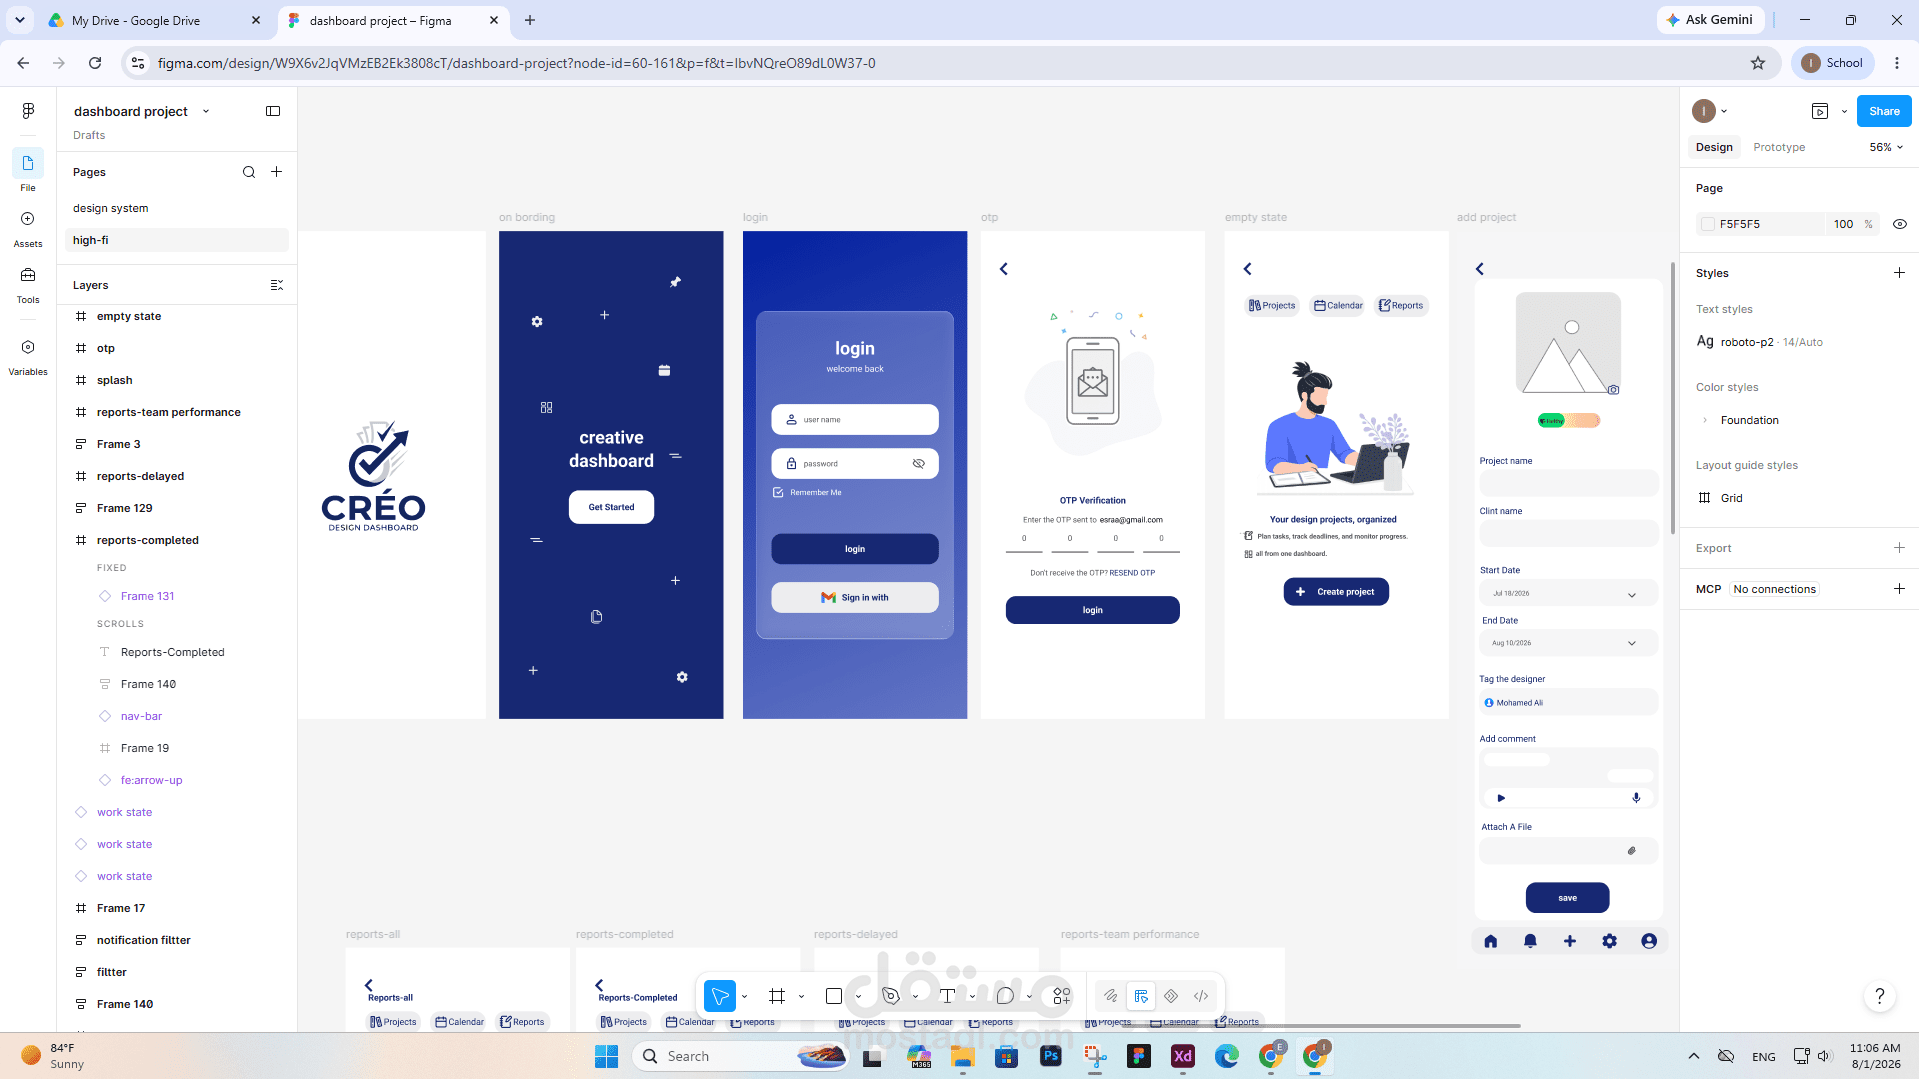Open a new browser tab

coord(530,20)
